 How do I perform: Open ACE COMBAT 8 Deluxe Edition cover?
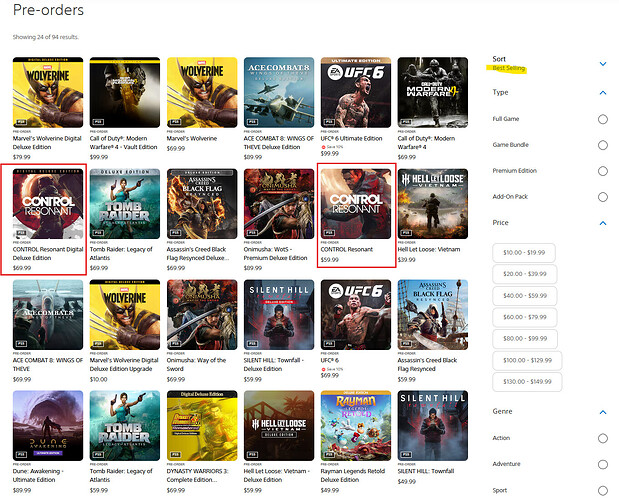(279, 92)
